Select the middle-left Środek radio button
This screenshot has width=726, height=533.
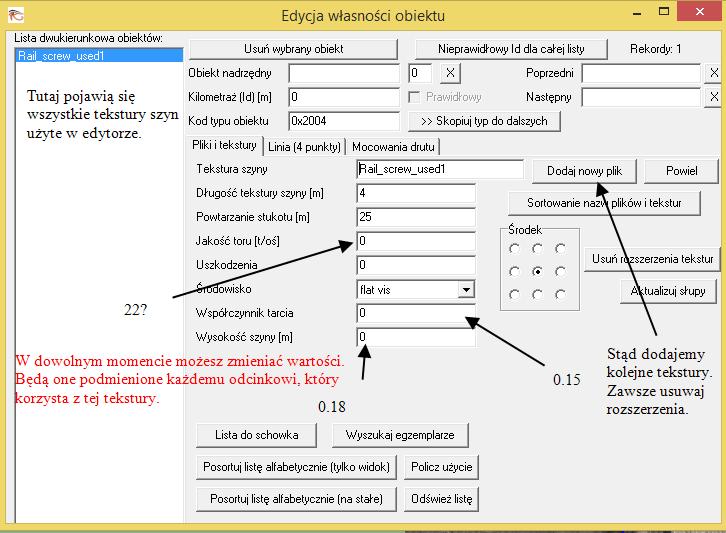coord(514,271)
